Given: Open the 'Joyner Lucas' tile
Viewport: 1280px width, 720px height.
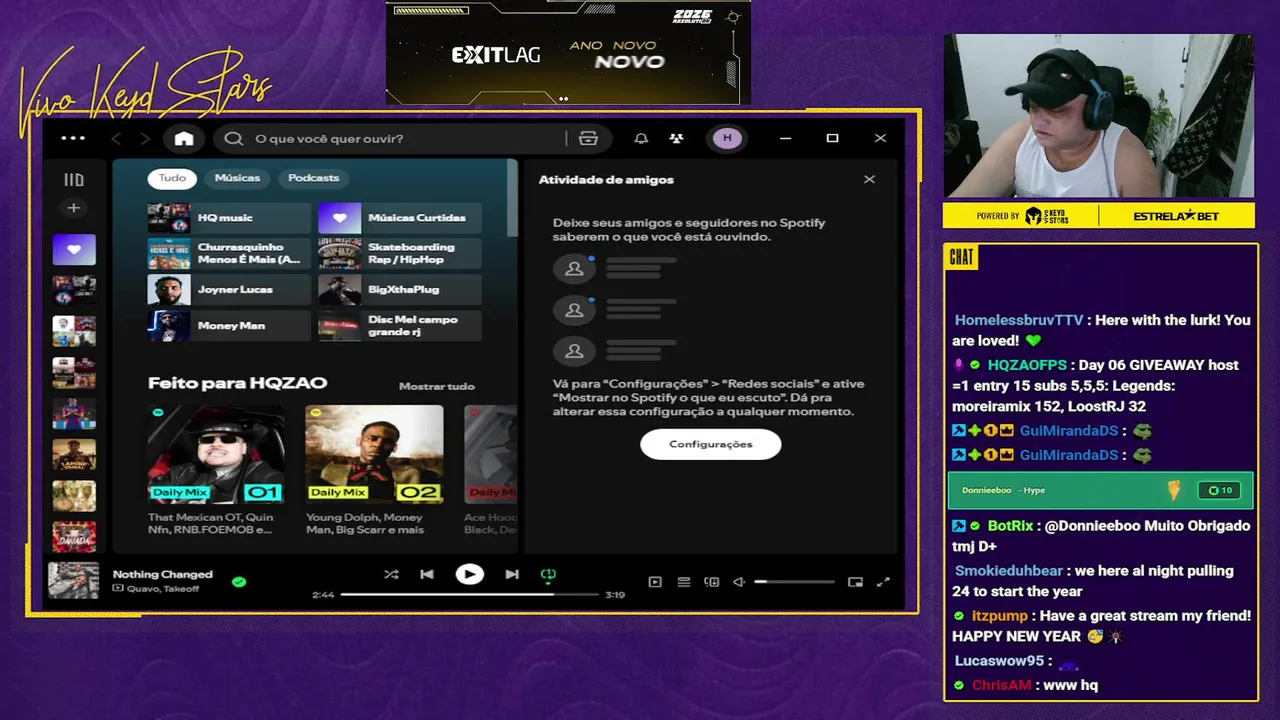Looking at the screenshot, I should [x=229, y=290].
